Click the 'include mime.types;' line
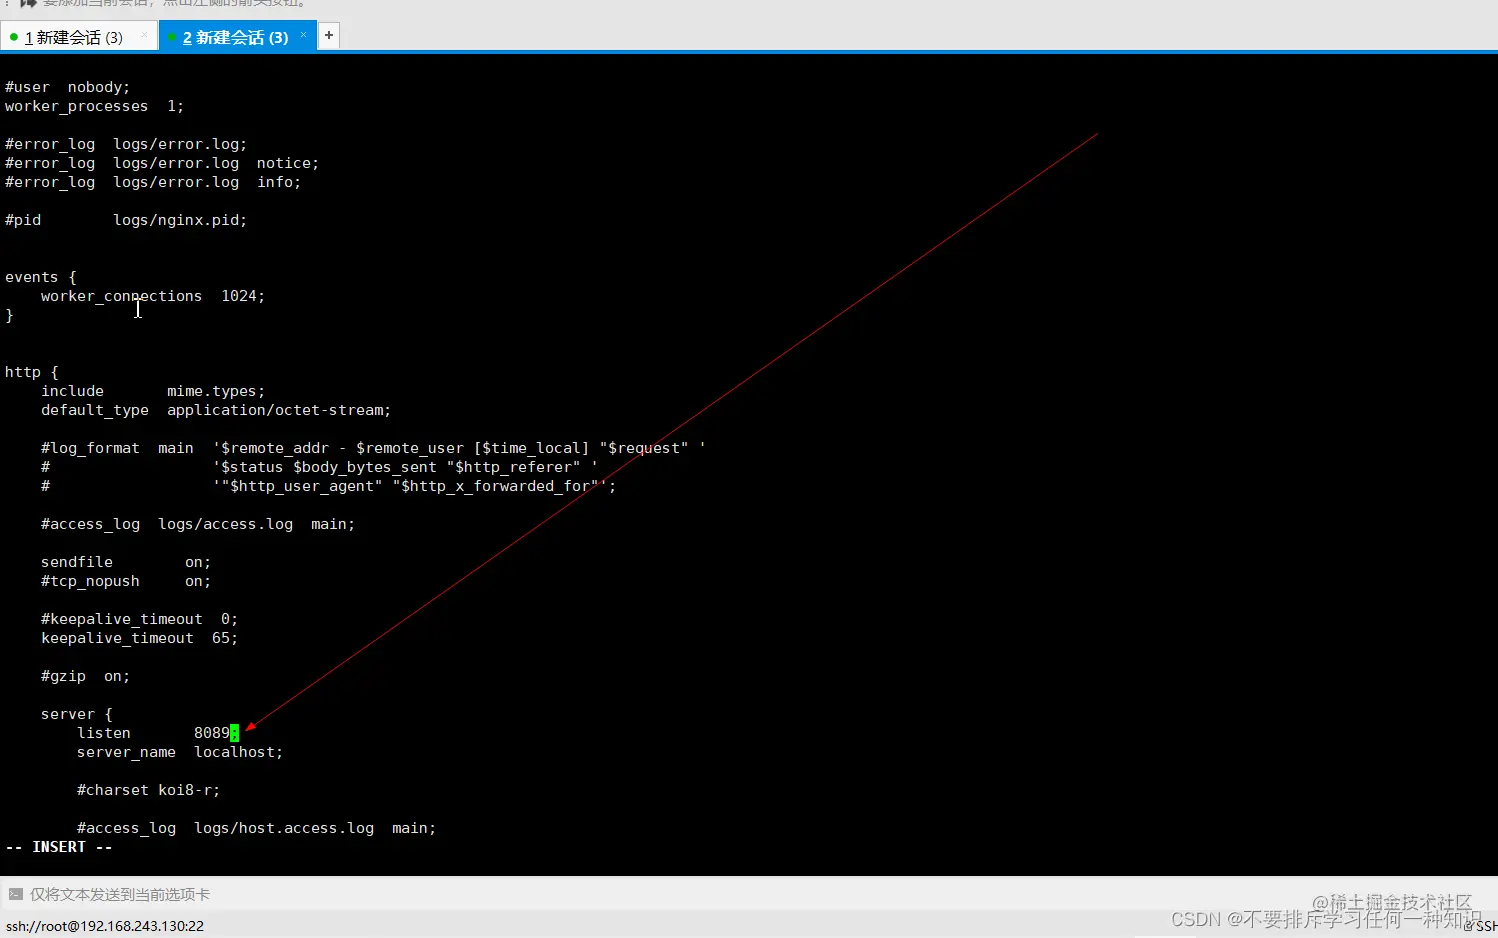Viewport: 1498px width, 938px height. click(153, 391)
